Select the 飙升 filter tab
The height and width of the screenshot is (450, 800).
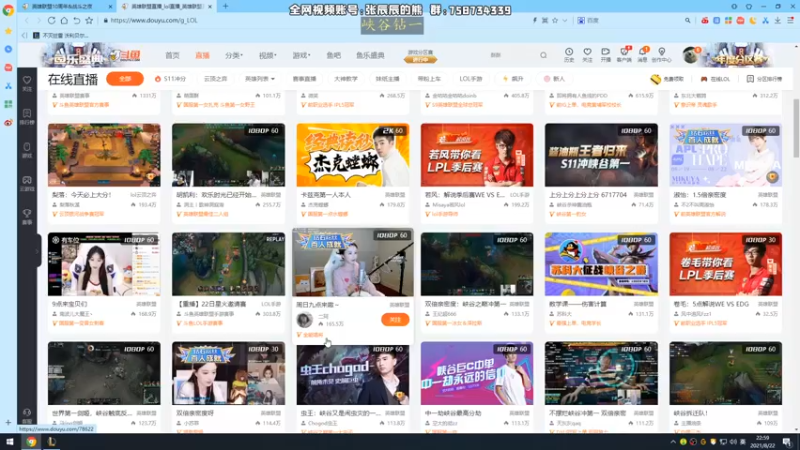point(513,79)
